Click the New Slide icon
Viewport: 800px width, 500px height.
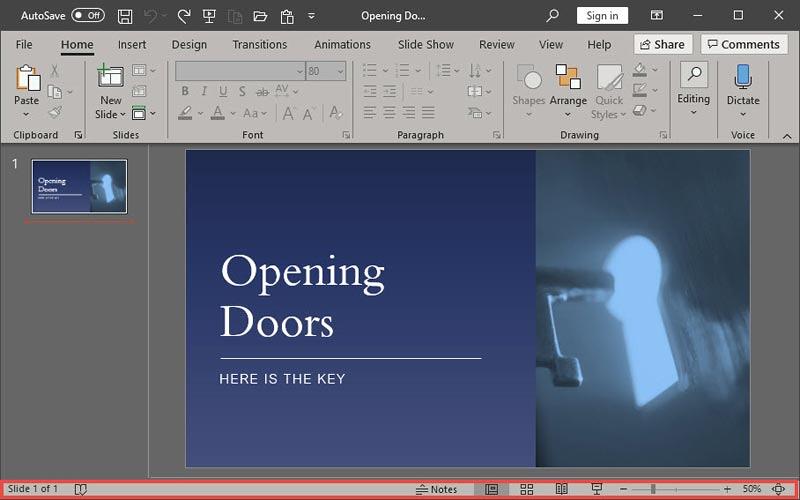pyautogui.click(x=110, y=77)
